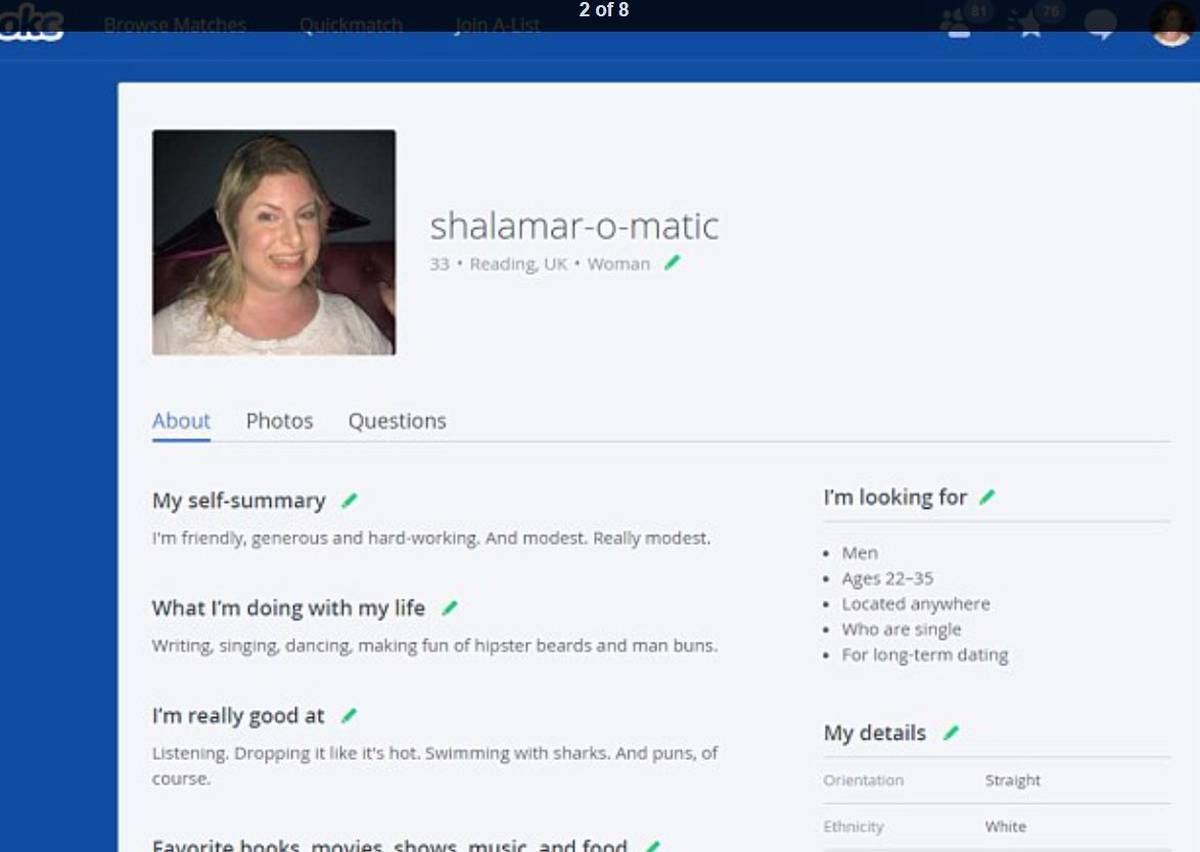Select the 'Who are single' list item
The image size is (1200, 852).
901,629
